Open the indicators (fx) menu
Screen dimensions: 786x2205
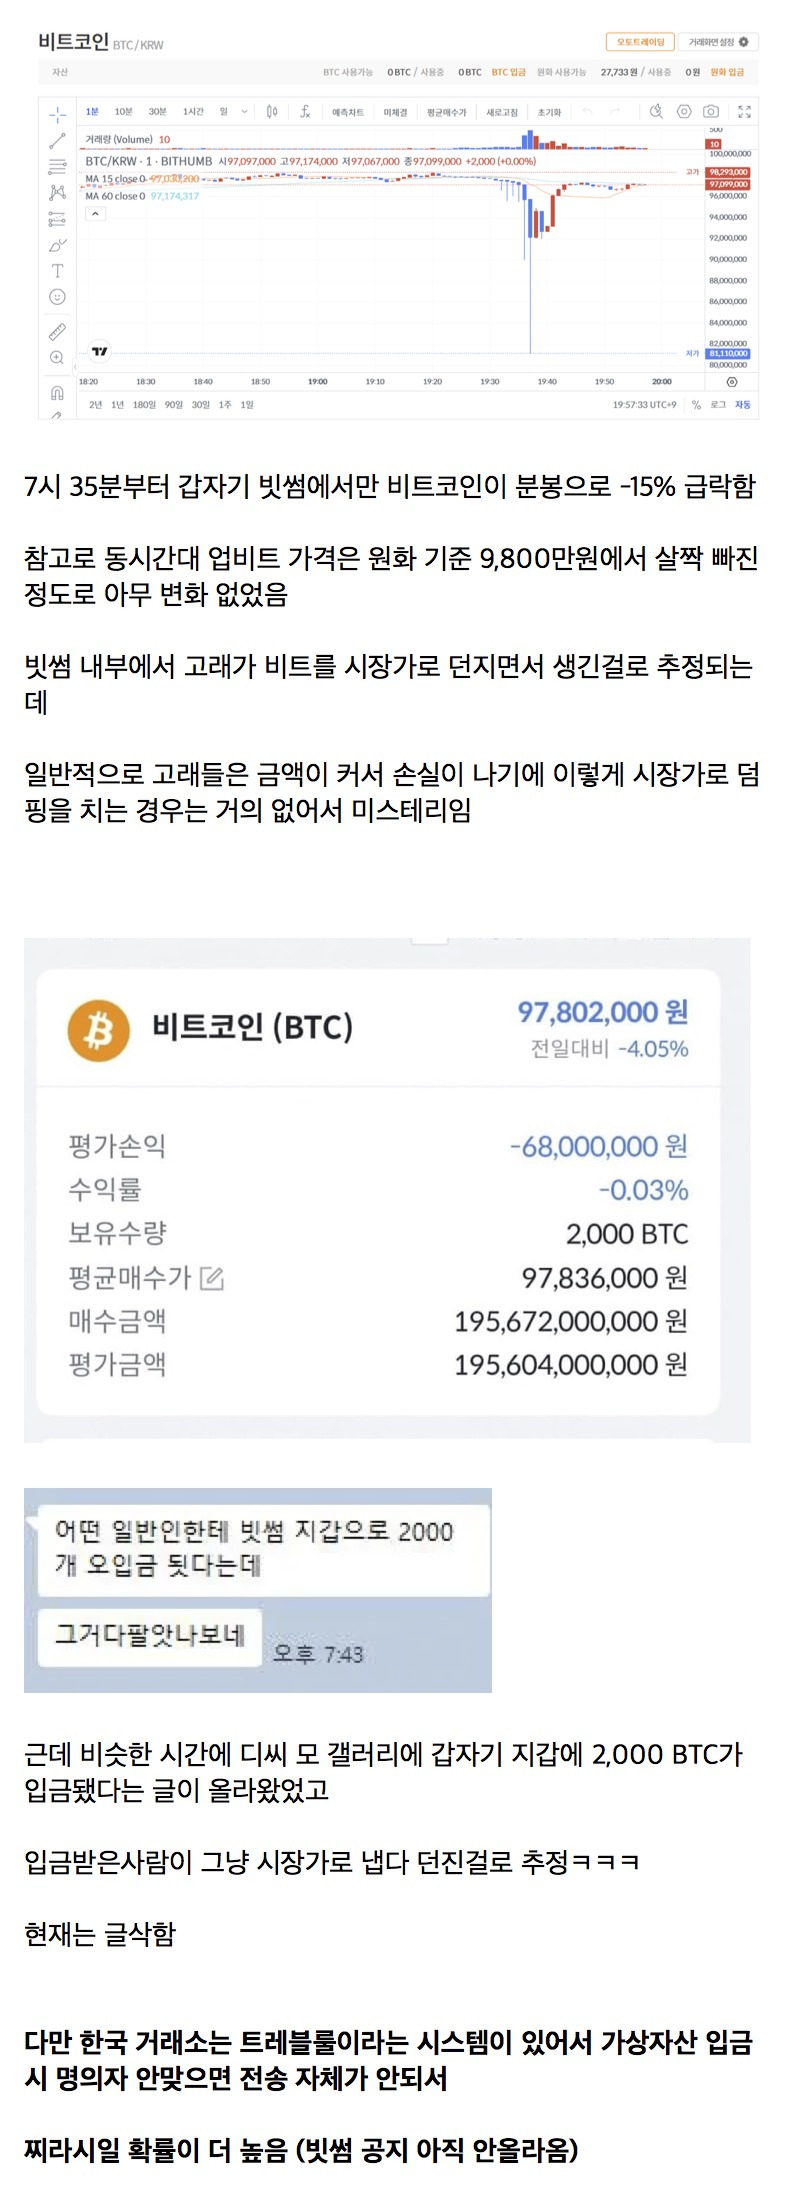(x=305, y=112)
